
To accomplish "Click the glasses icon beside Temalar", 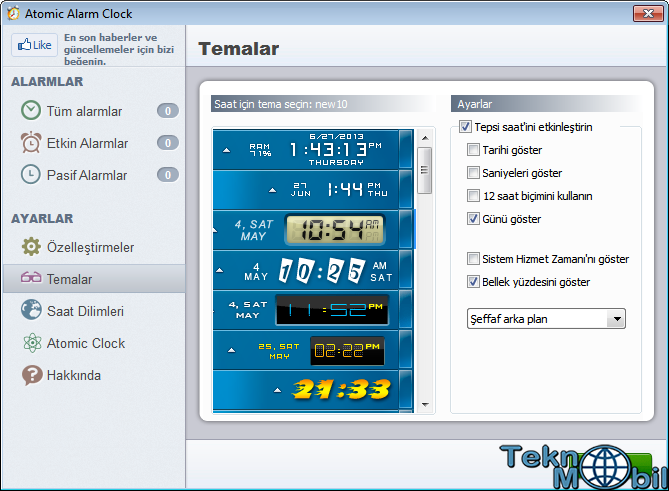I will pyautogui.click(x=31, y=278).
